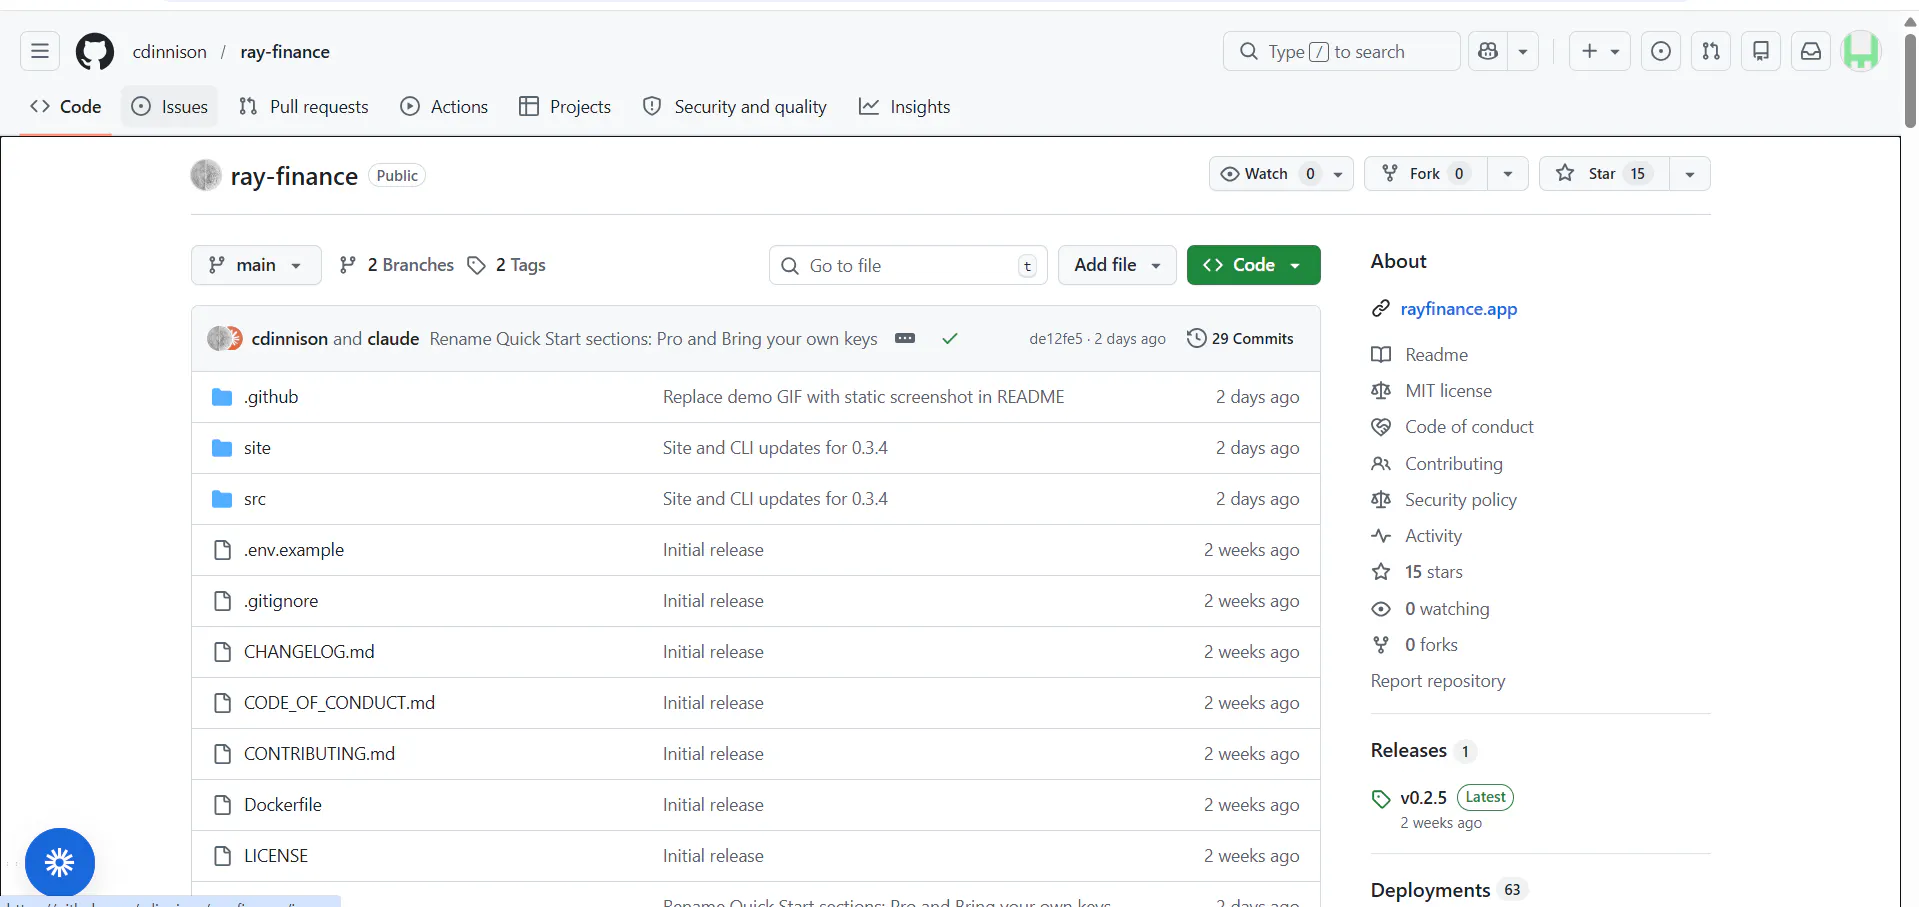Switch to the Pull requests tab
Screen dimensions: 1919x907
point(304,107)
